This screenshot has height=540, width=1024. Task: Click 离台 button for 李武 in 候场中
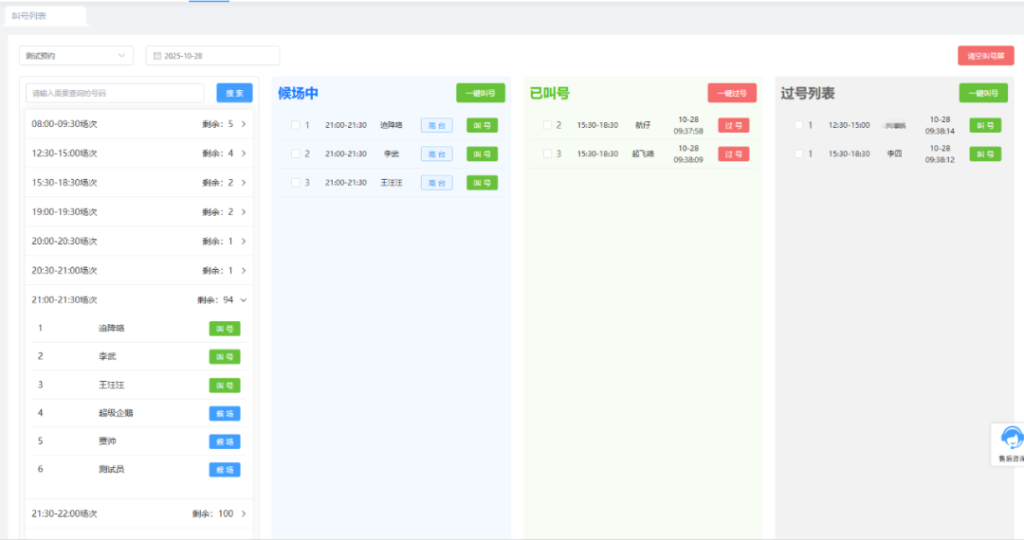tap(436, 154)
